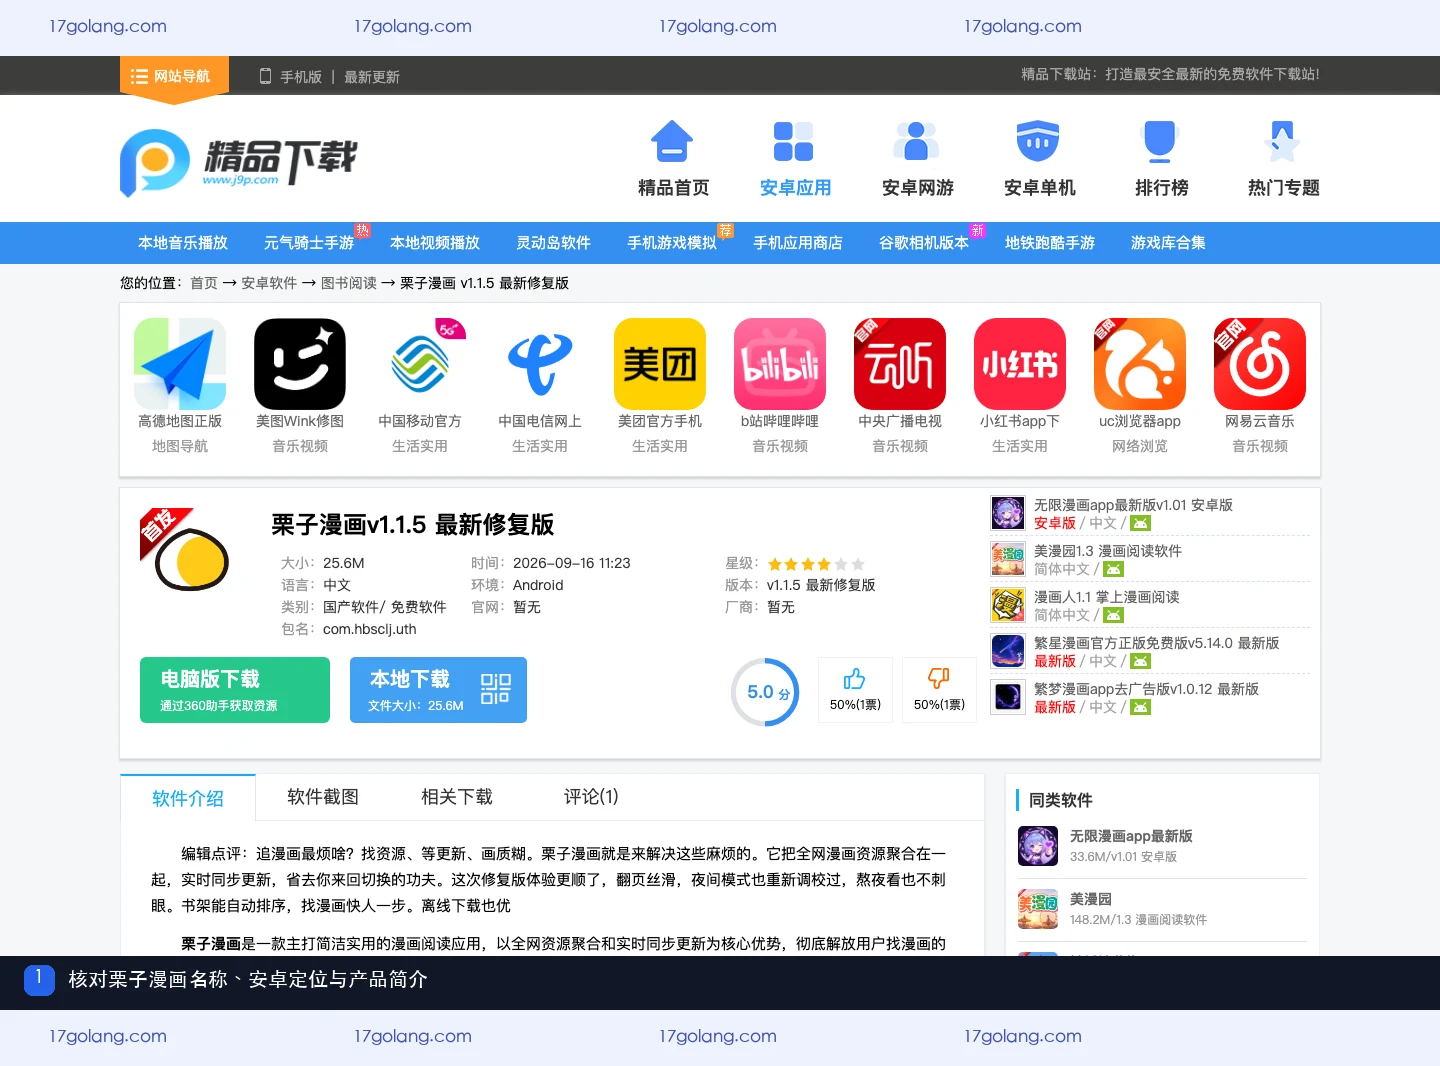This screenshot has height=1066, width=1440.
Task: Select 手机应用商店 in blue nav bar
Action: click(798, 243)
